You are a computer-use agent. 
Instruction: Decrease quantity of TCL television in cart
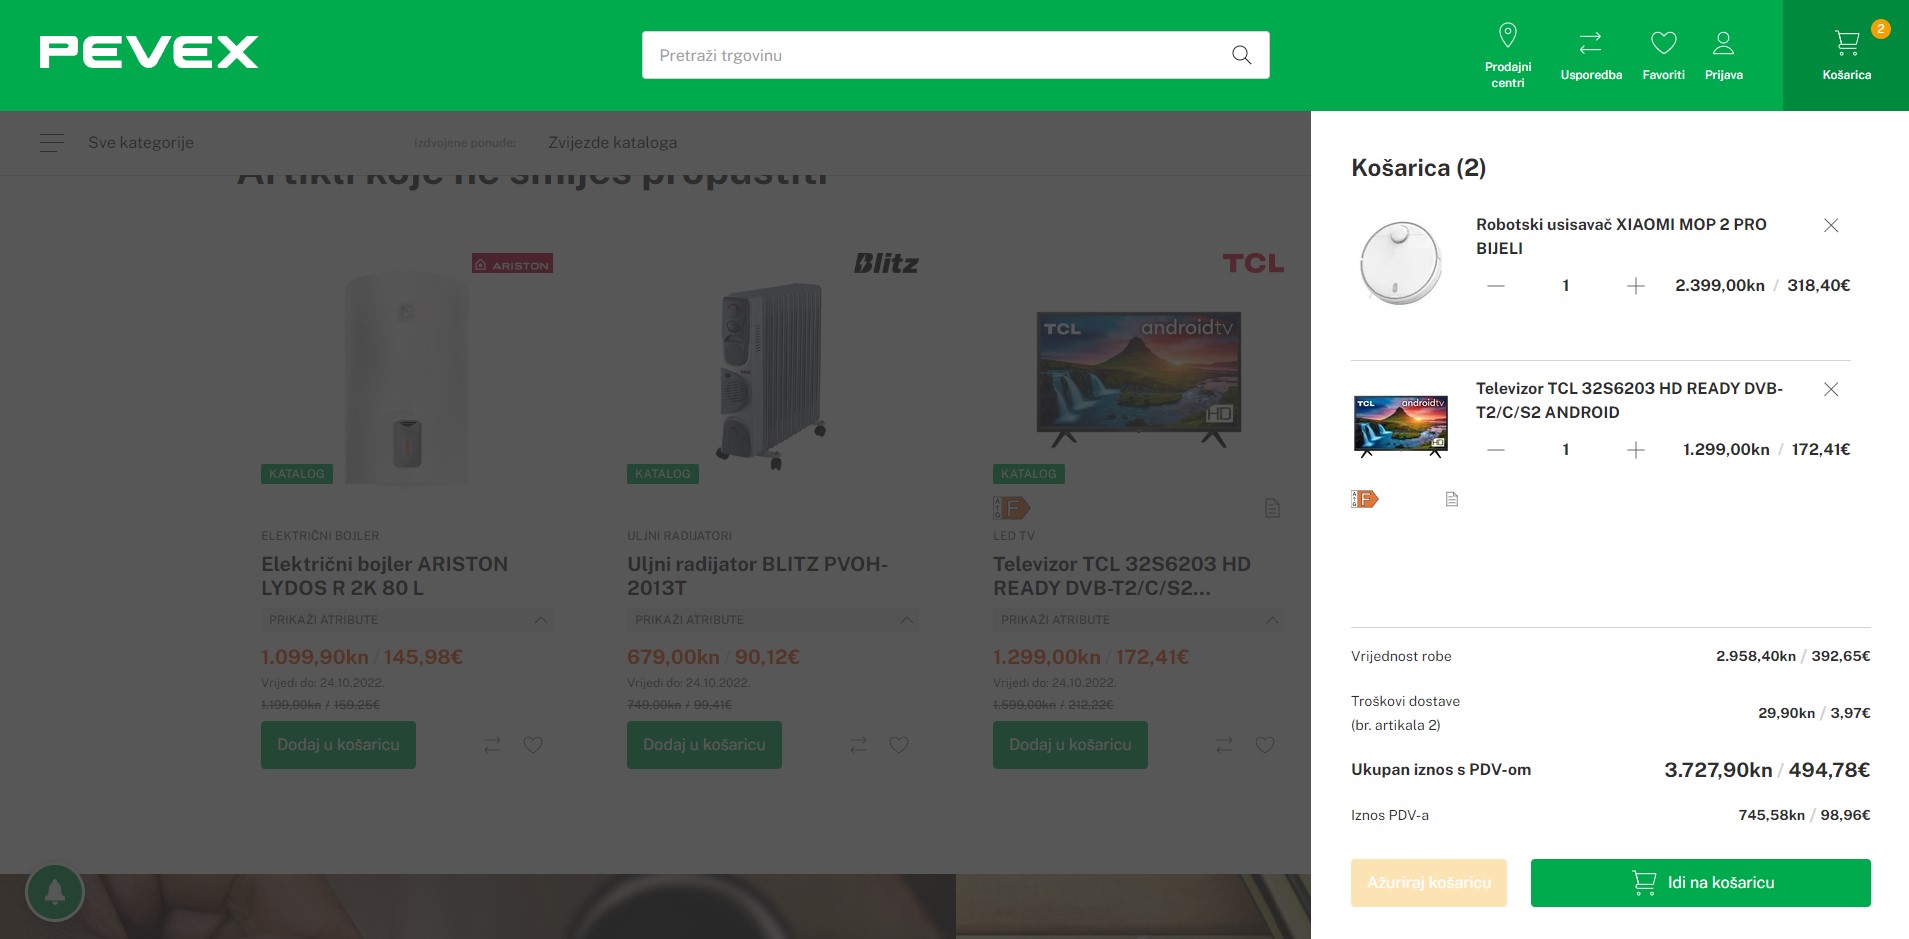[1495, 450]
